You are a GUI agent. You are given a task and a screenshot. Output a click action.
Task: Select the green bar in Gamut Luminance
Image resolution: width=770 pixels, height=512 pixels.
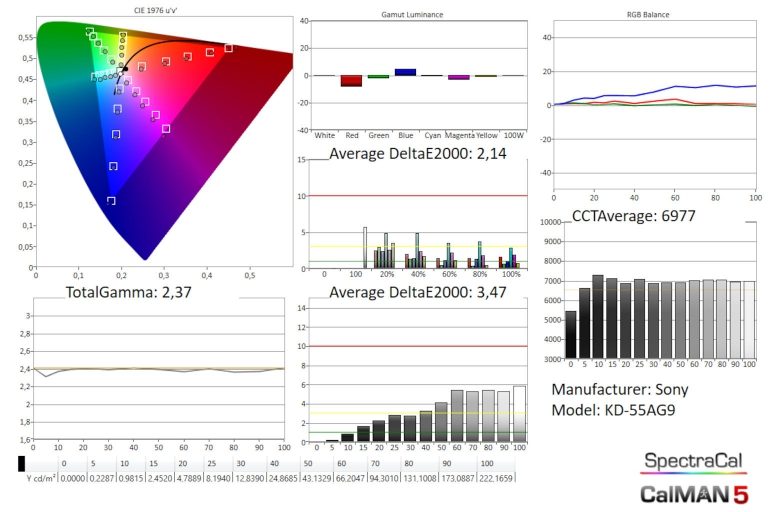pos(377,76)
